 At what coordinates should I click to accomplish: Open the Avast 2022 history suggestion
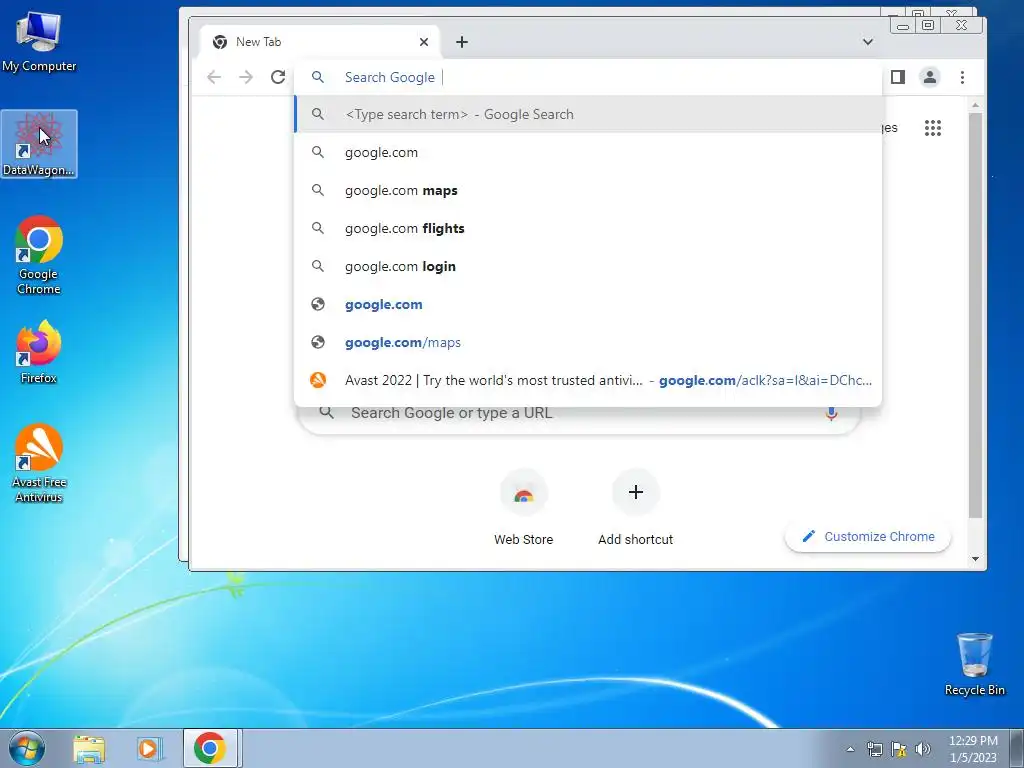click(x=588, y=380)
